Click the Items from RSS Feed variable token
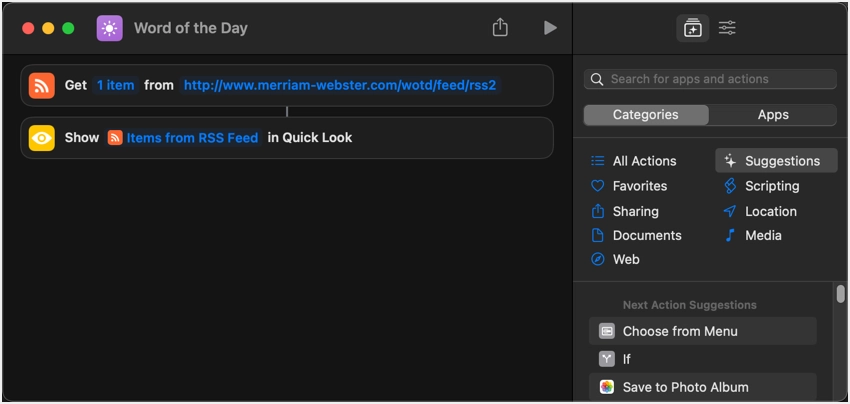The image size is (850, 404). coord(183,138)
